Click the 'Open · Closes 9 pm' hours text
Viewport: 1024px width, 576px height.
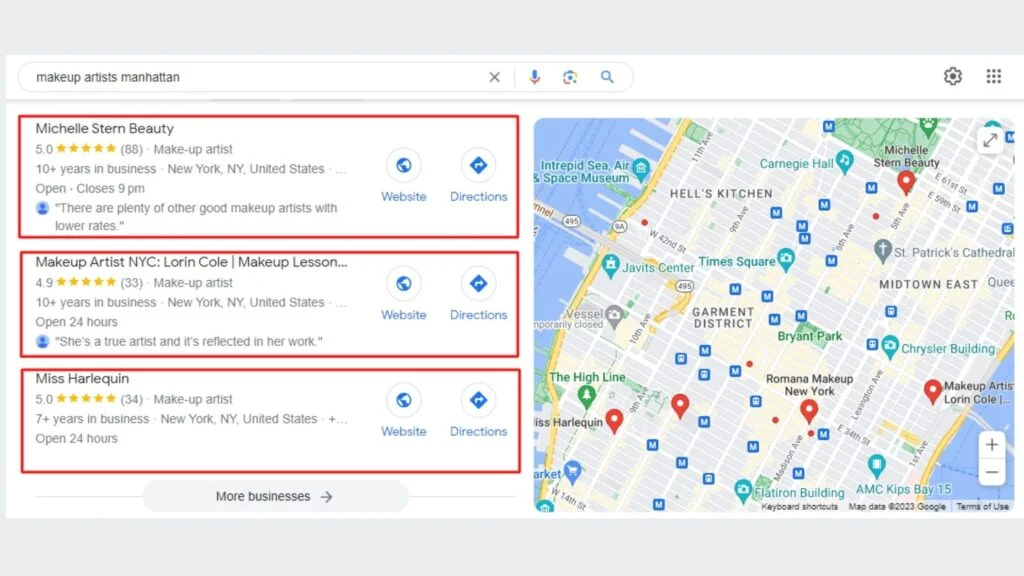(x=90, y=189)
